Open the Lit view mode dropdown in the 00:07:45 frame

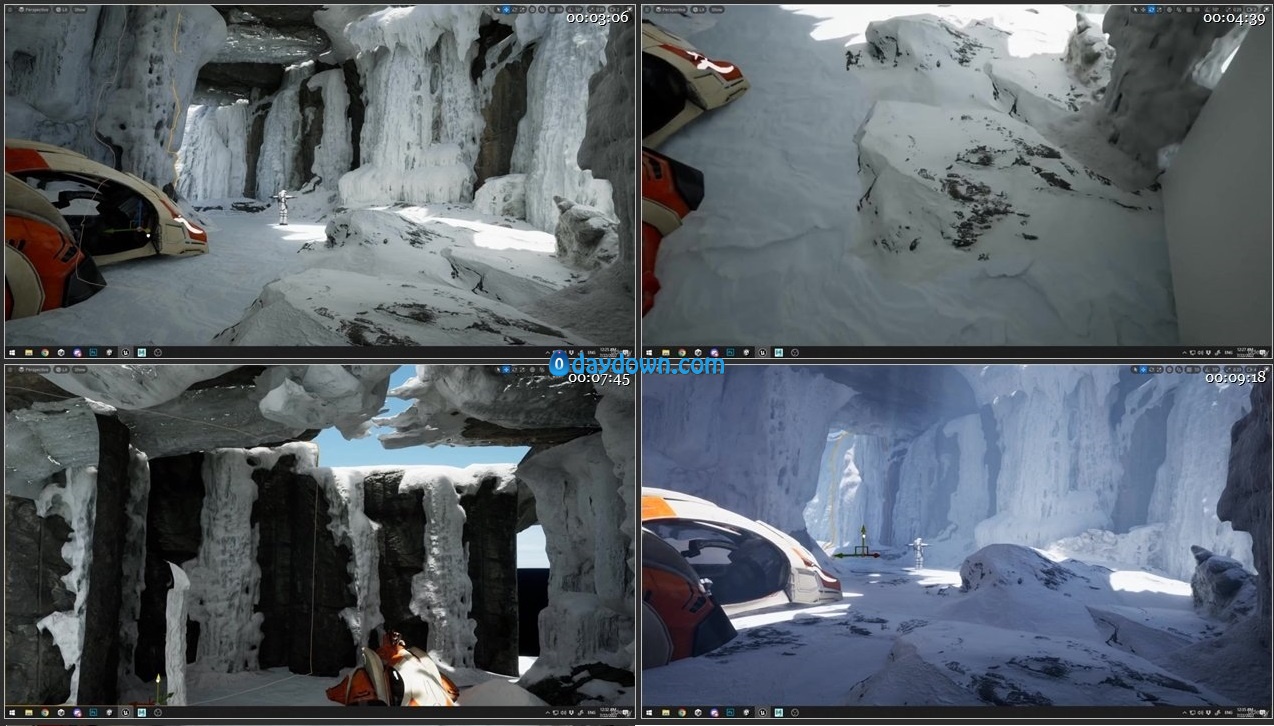click(60, 371)
